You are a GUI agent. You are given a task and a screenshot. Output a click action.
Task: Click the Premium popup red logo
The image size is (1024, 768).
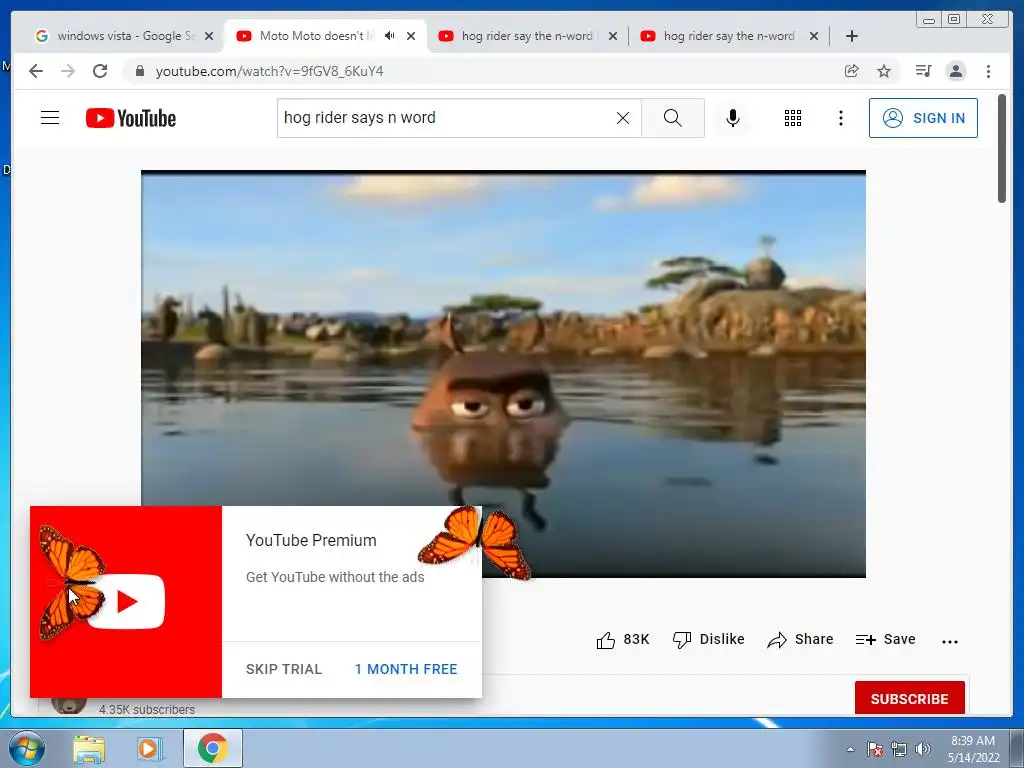126,601
